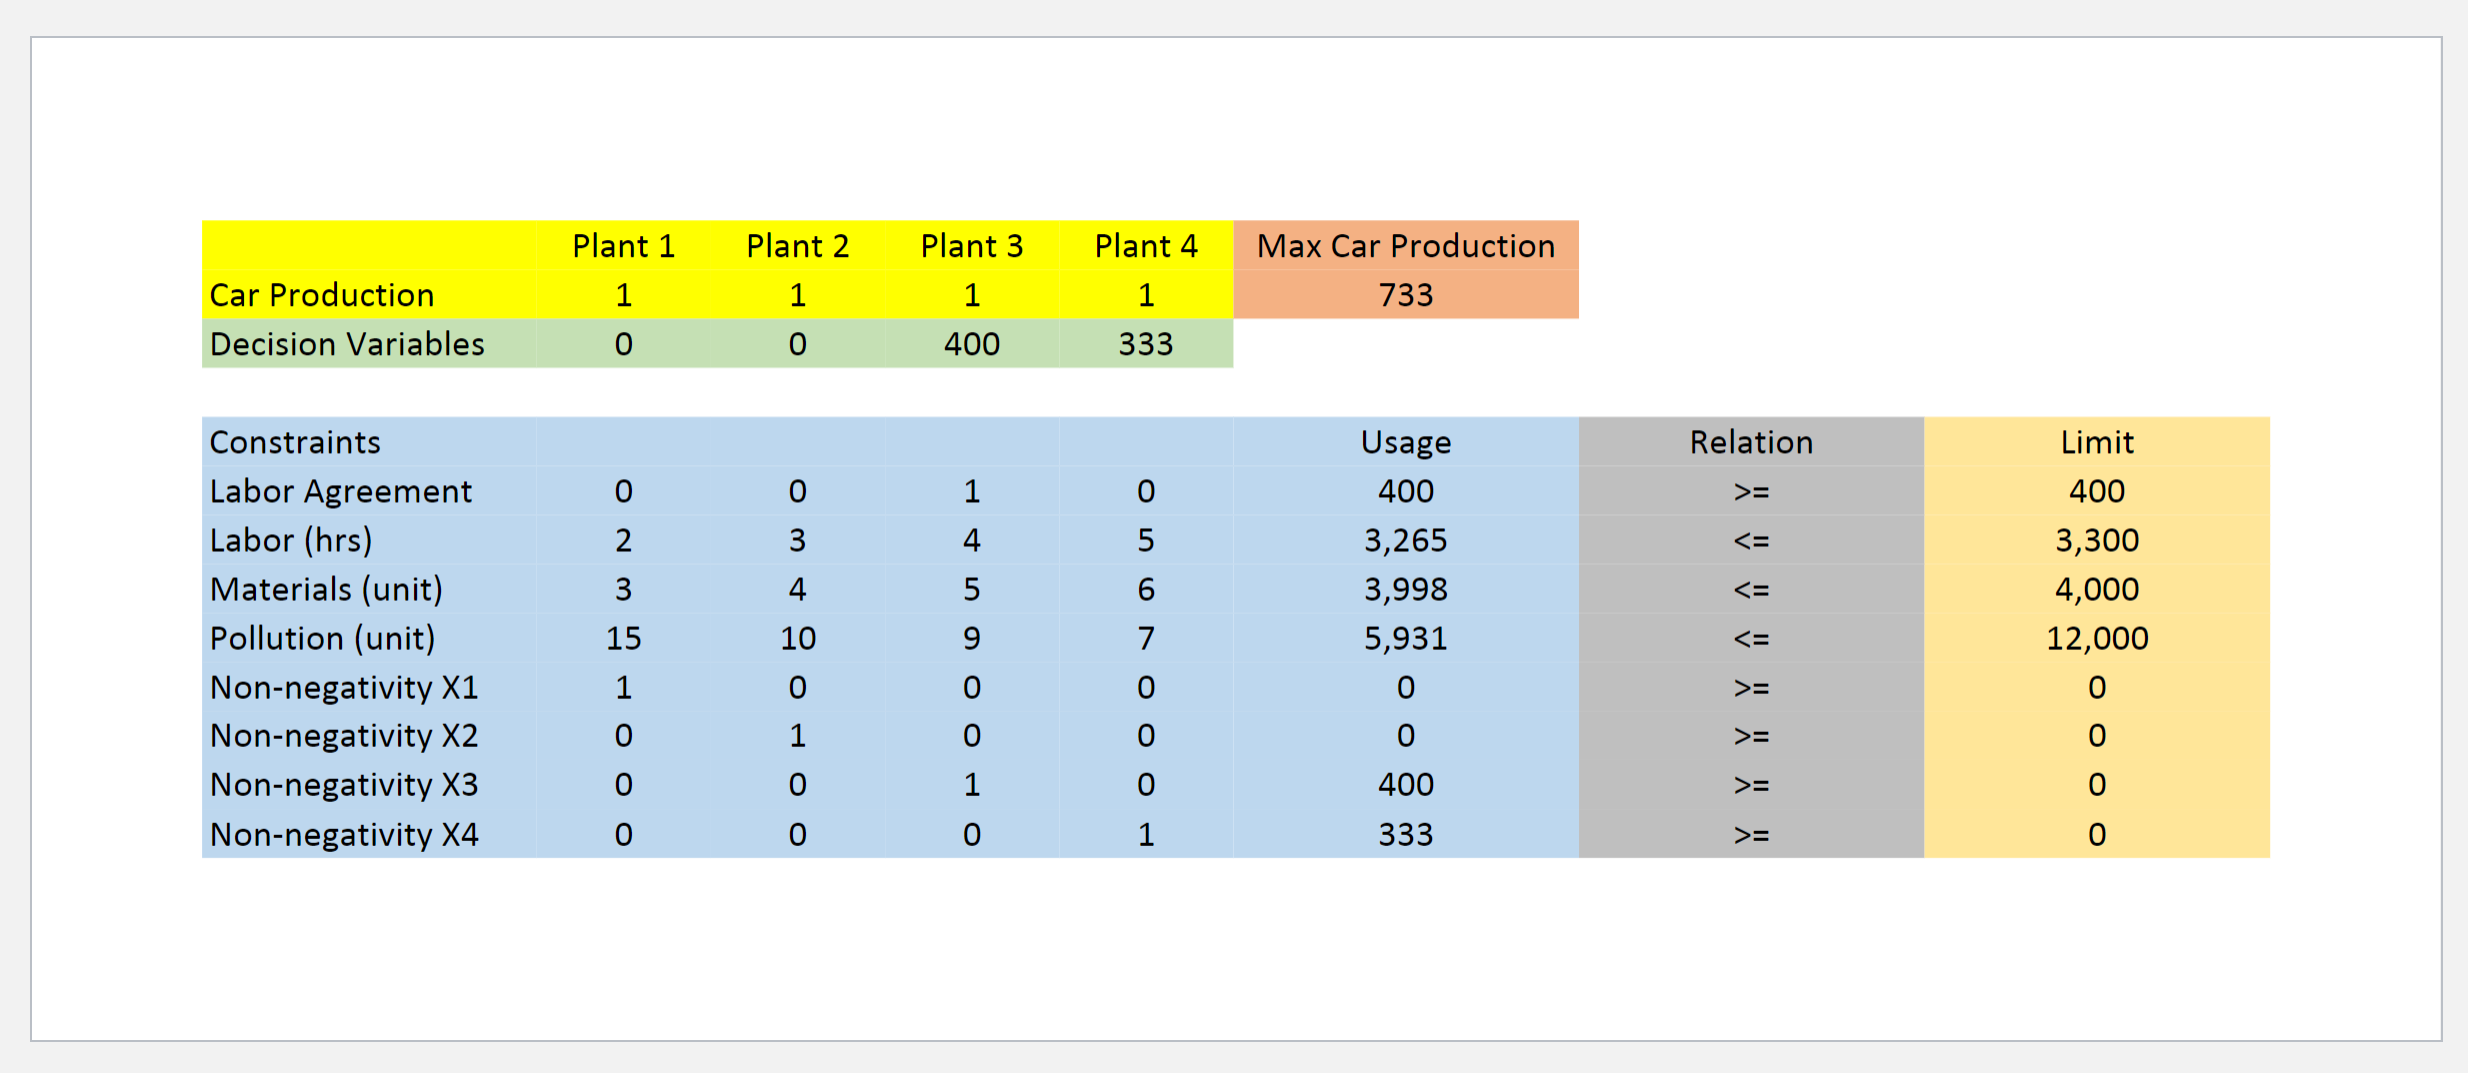Click the Labor Agreement row label
Image resolution: width=2468 pixels, height=1073 pixels.
[x=340, y=490]
